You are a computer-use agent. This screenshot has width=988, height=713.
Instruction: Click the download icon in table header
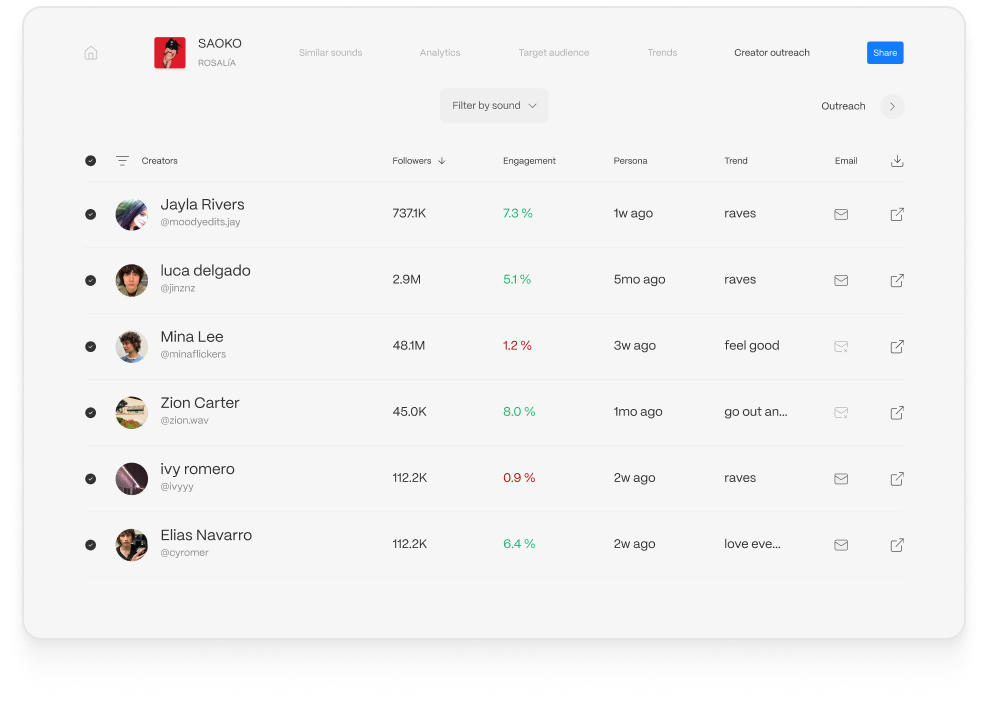coord(897,161)
